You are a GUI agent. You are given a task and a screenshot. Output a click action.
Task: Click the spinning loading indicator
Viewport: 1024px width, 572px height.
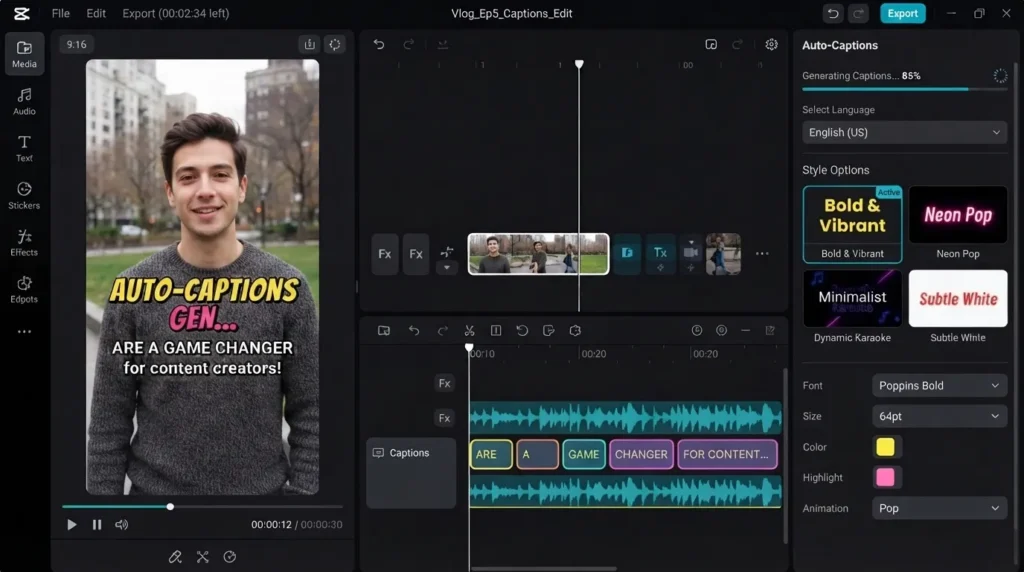1000,76
